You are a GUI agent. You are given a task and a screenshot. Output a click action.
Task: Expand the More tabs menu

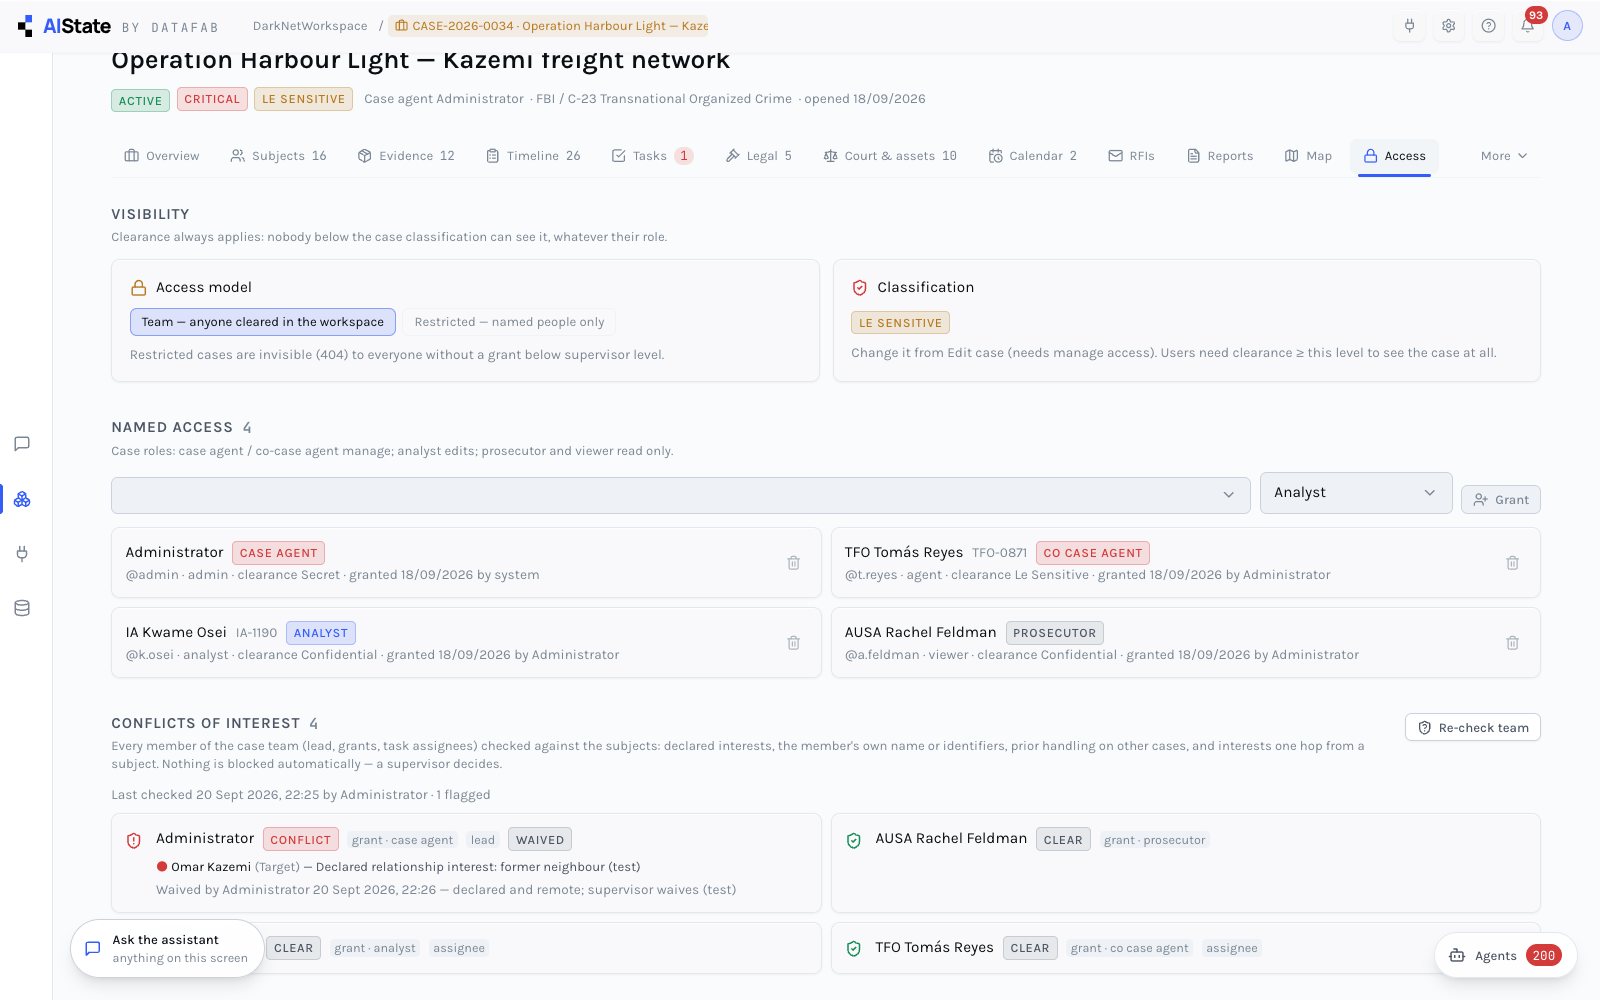tap(1503, 156)
